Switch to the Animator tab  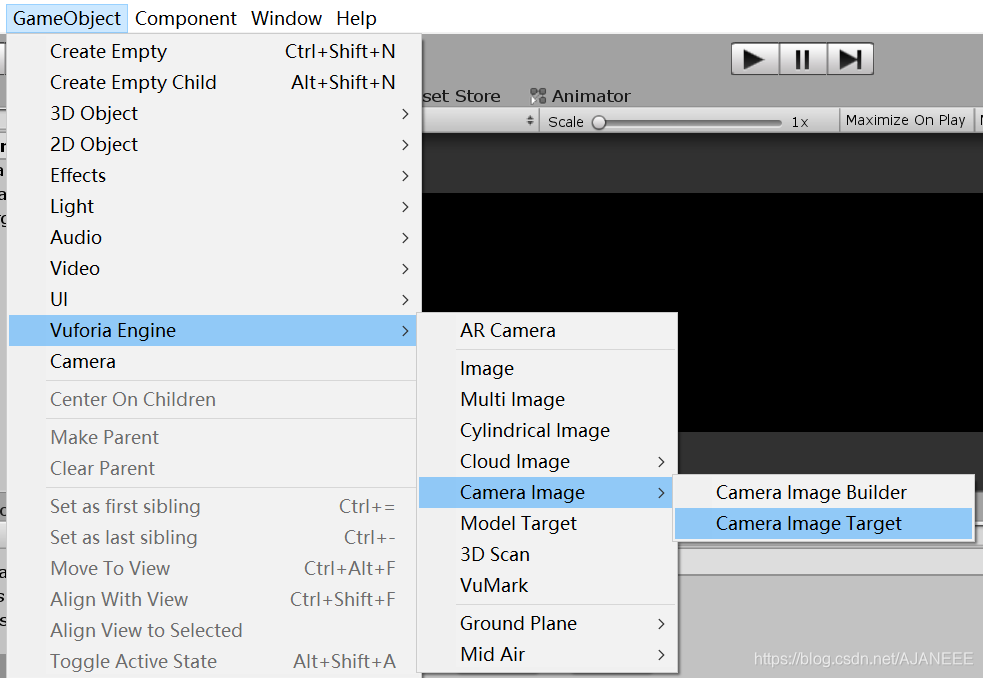pos(580,96)
